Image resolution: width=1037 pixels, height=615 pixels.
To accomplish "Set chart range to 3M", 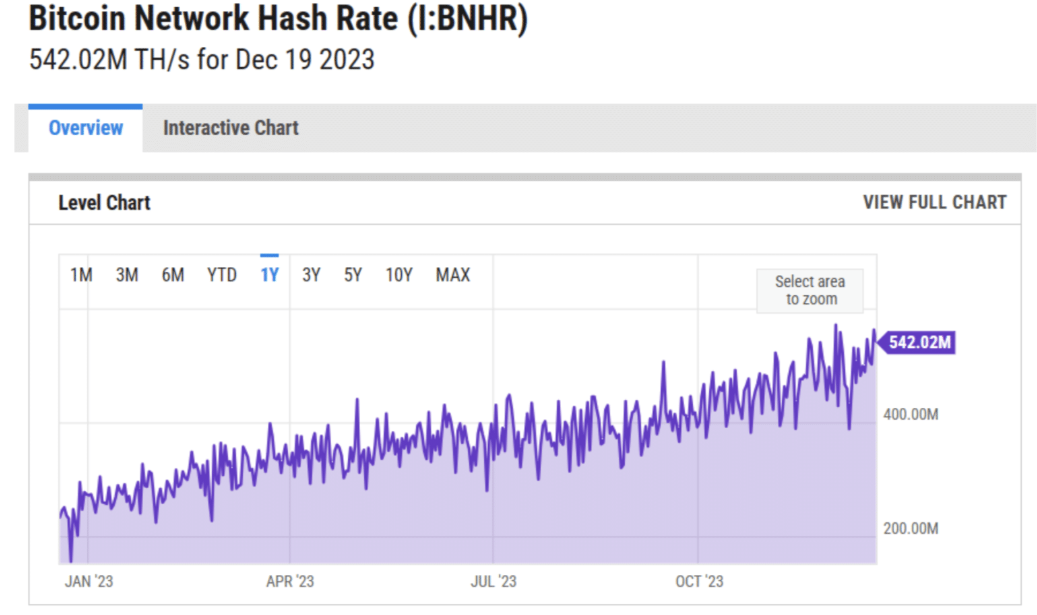I will [x=127, y=275].
